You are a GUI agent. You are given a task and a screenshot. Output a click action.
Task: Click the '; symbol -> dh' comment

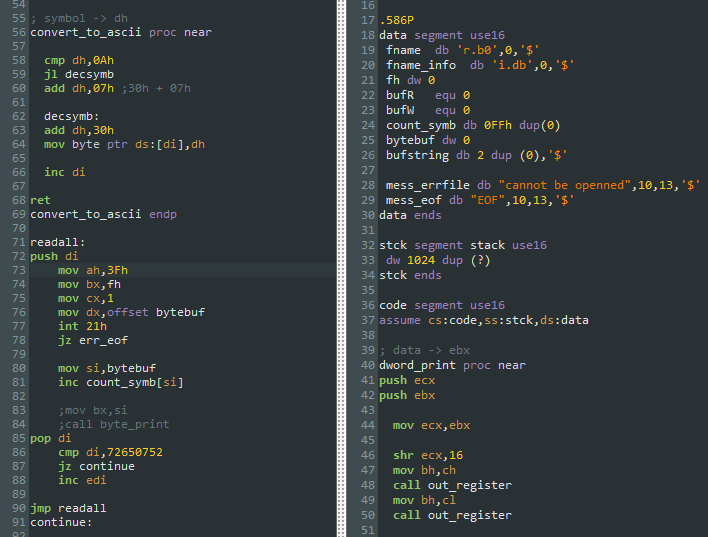(x=79, y=19)
